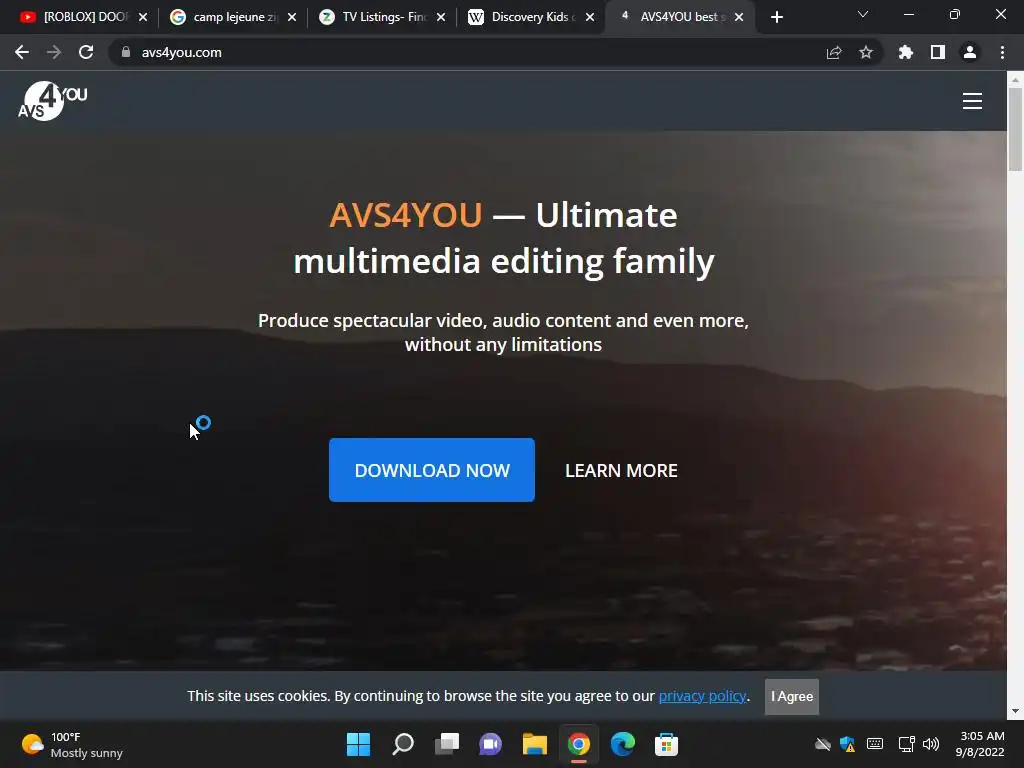Accept cookies with I Agree button

792,697
